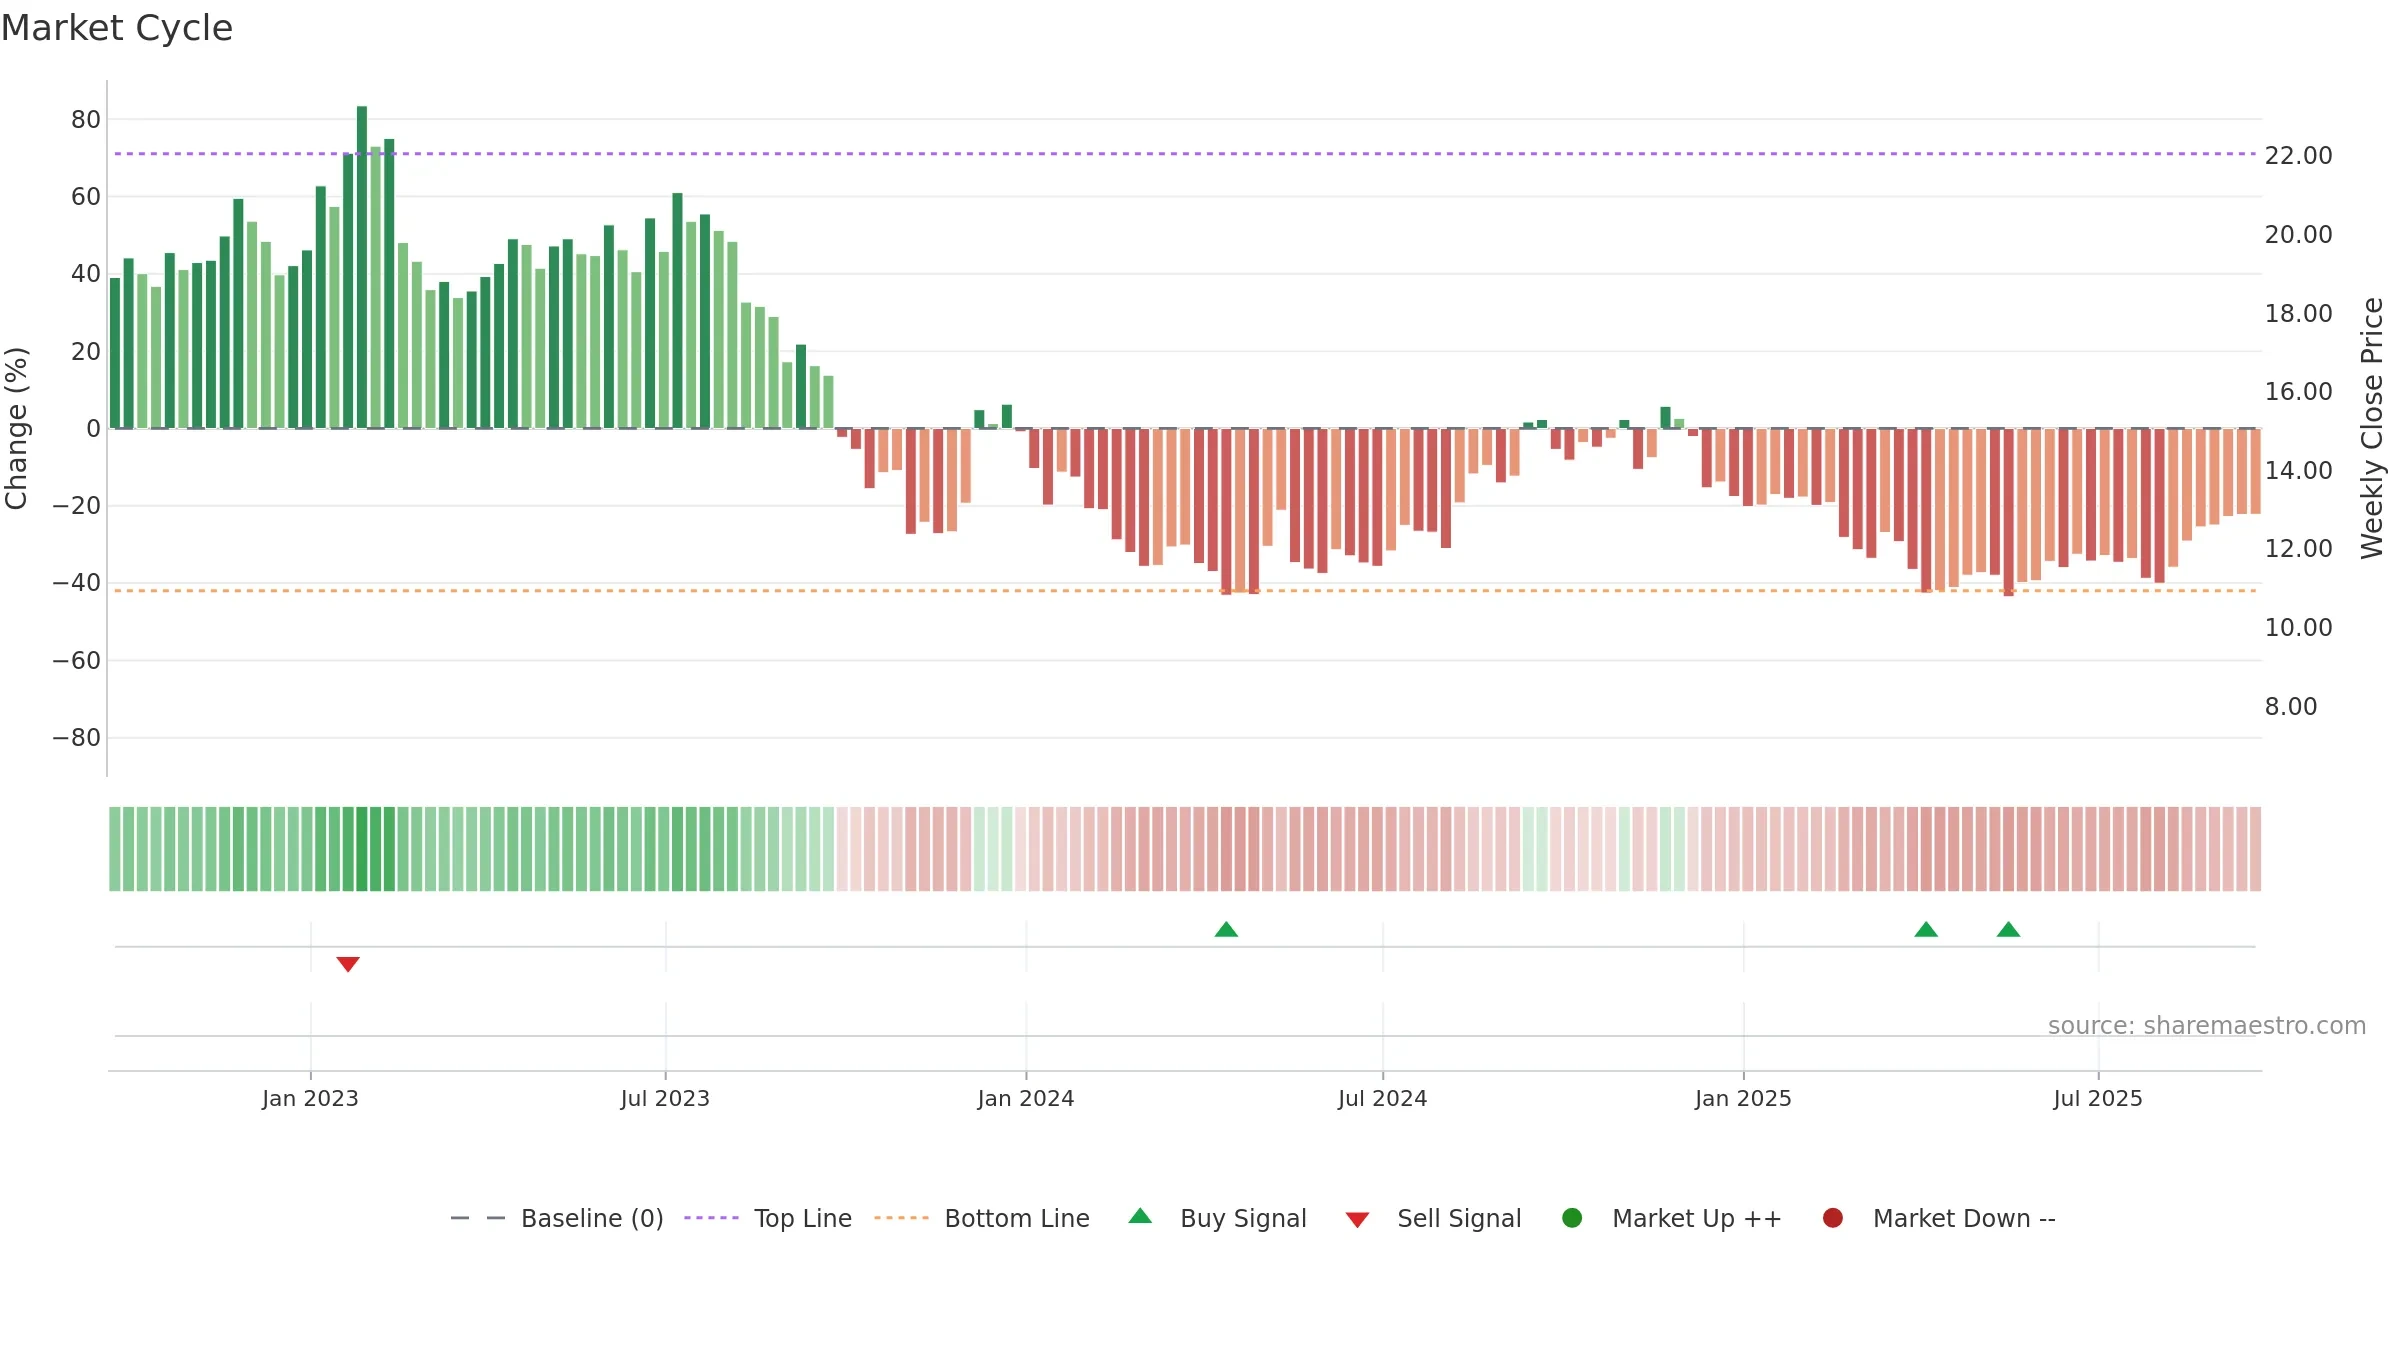Image resolution: width=2400 pixels, height=1350 pixels.
Task: Click the Change (%) axis title
Action: point(16,428)
